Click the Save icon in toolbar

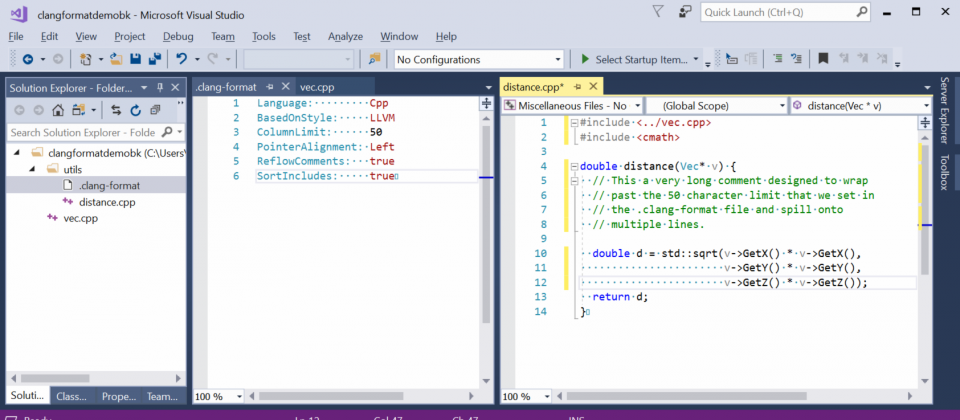click(x=136, y=59)
